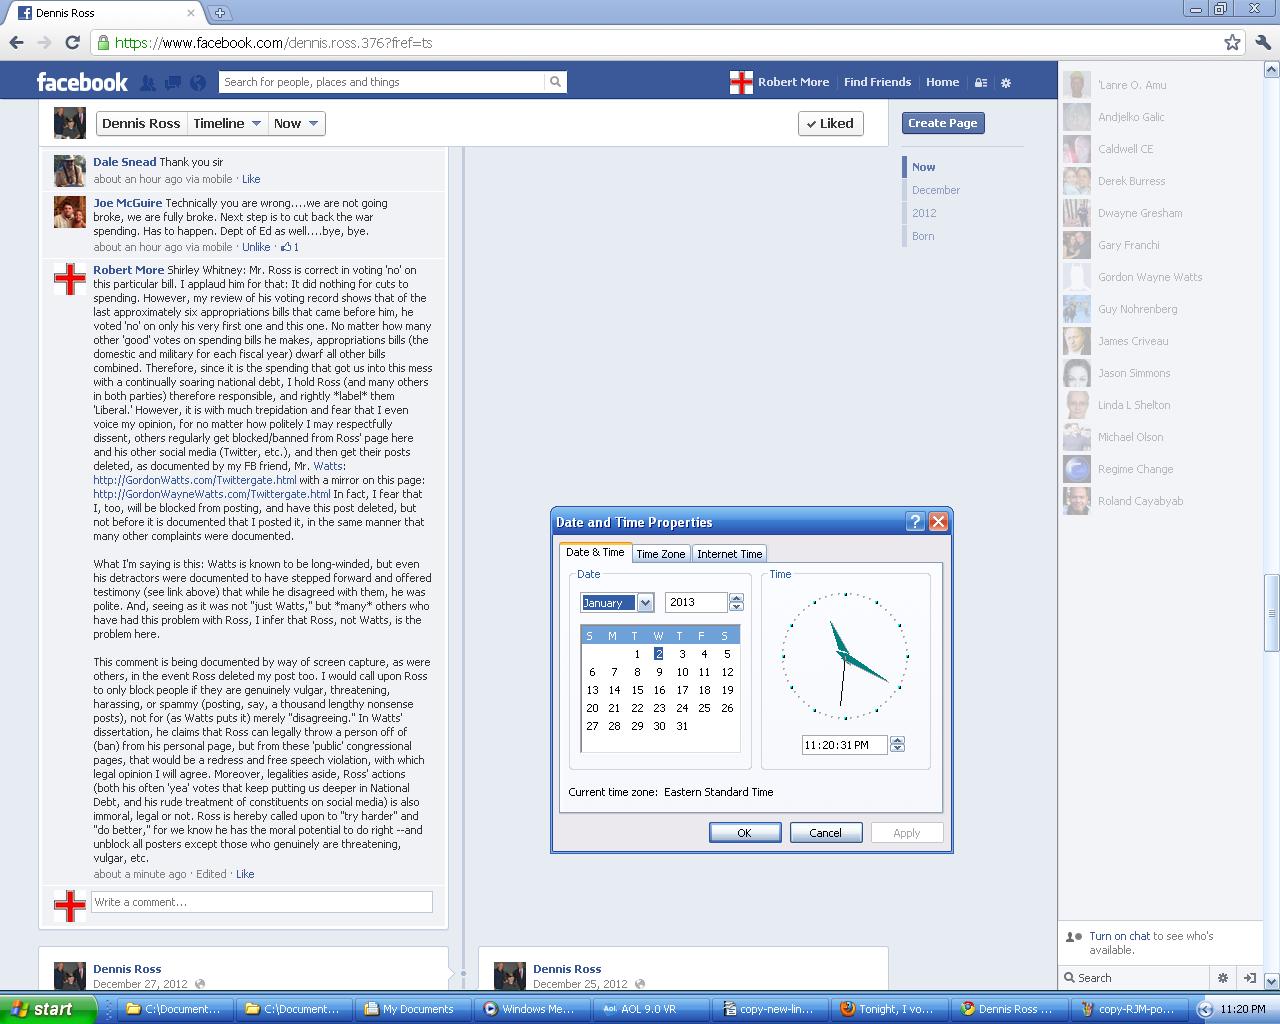Select day 15 in the calendar
Viewport: 1280px width, 1024px height.
(637, 690)
